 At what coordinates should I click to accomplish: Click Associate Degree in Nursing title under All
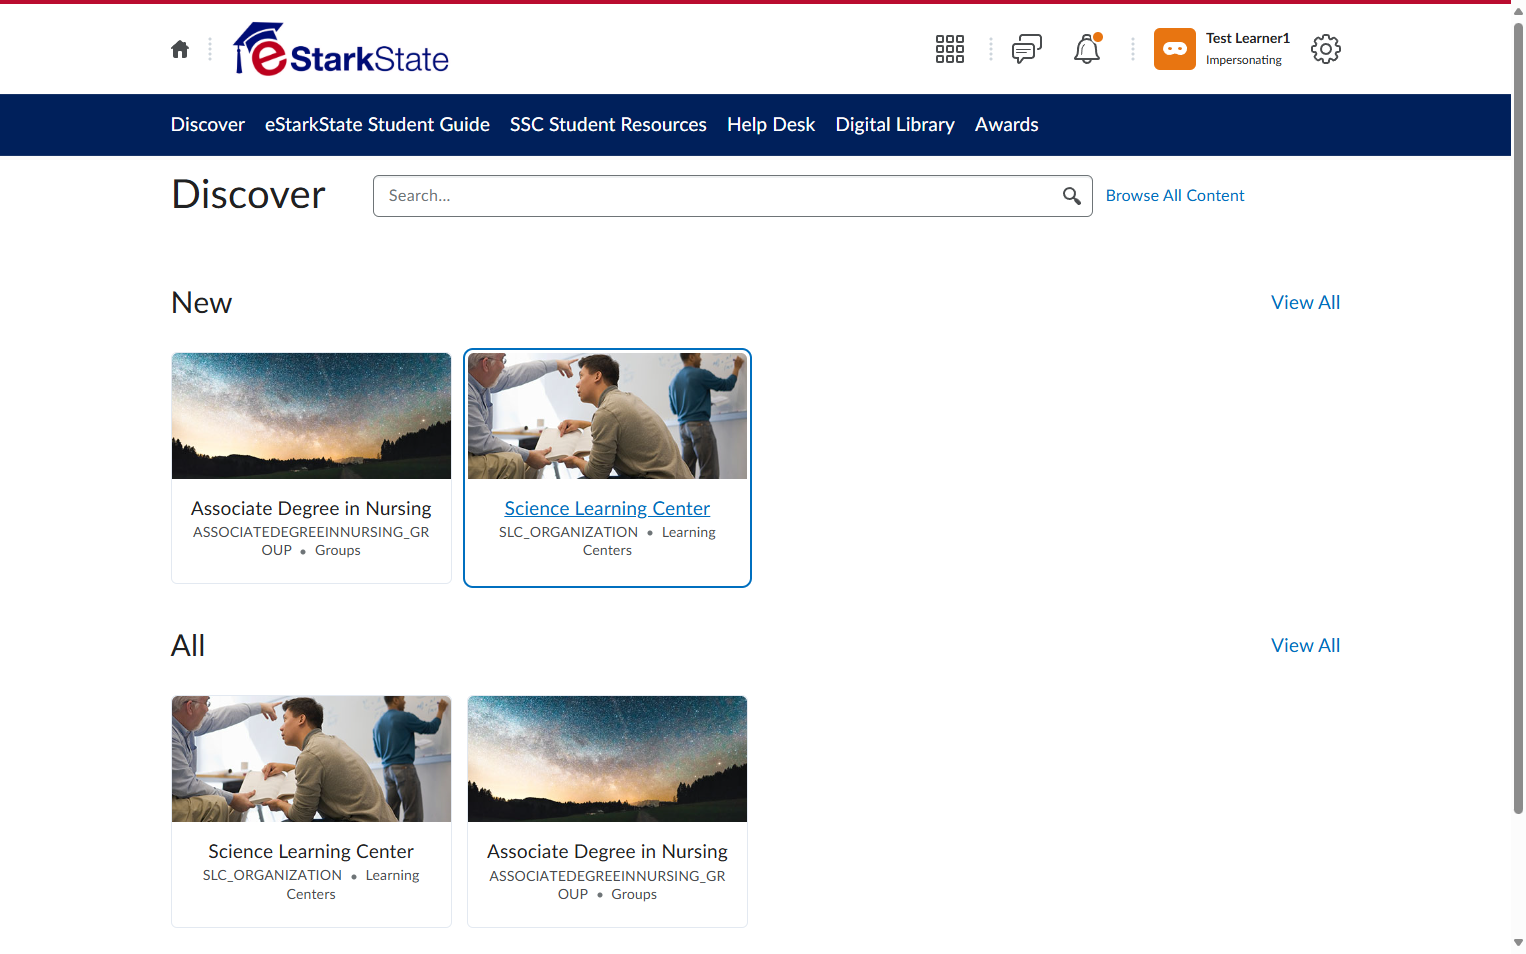pyautogui.click(x=607, y=852)
